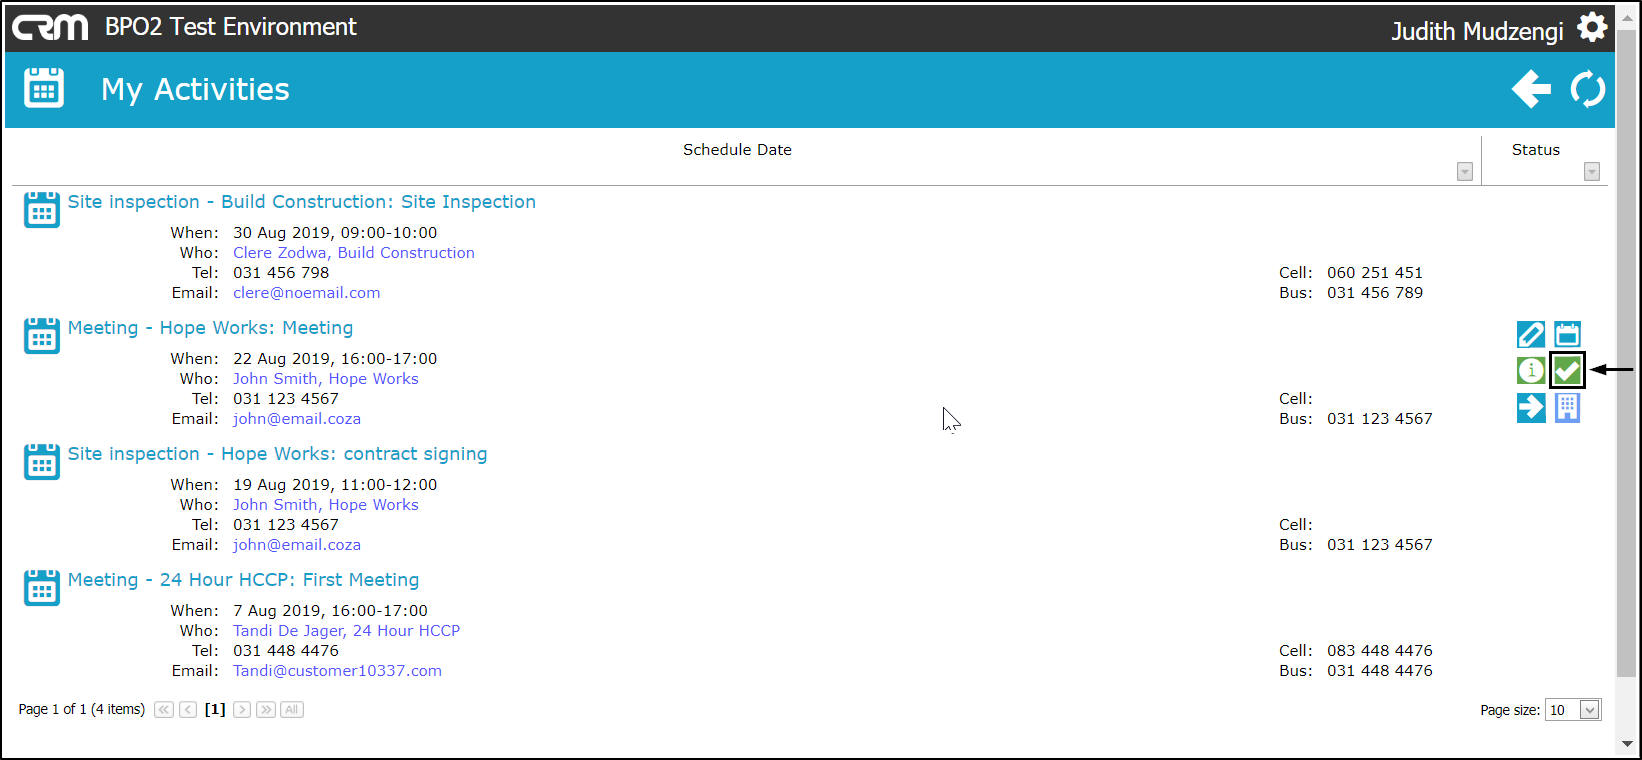Click cell number 060 251 451

(x=1375, y=273)
